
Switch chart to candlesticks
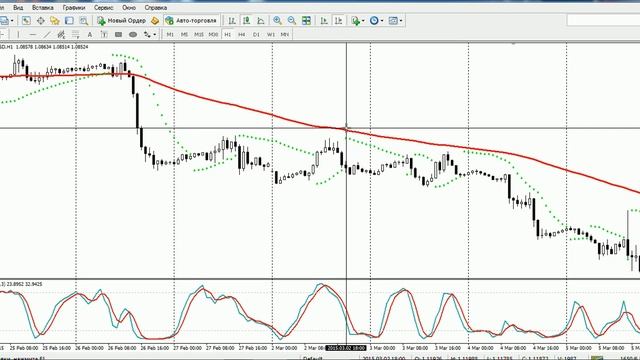click(x=247, y=20)
